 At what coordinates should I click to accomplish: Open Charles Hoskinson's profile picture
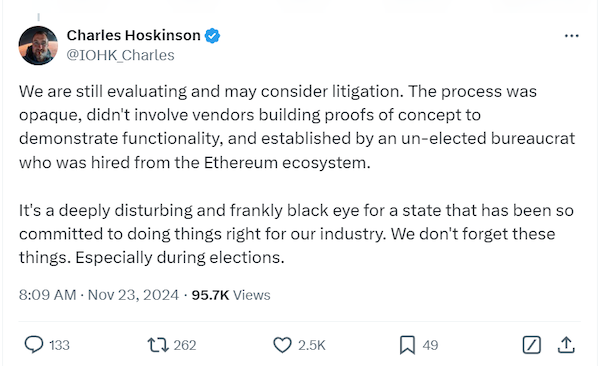[x=38, y=46]
